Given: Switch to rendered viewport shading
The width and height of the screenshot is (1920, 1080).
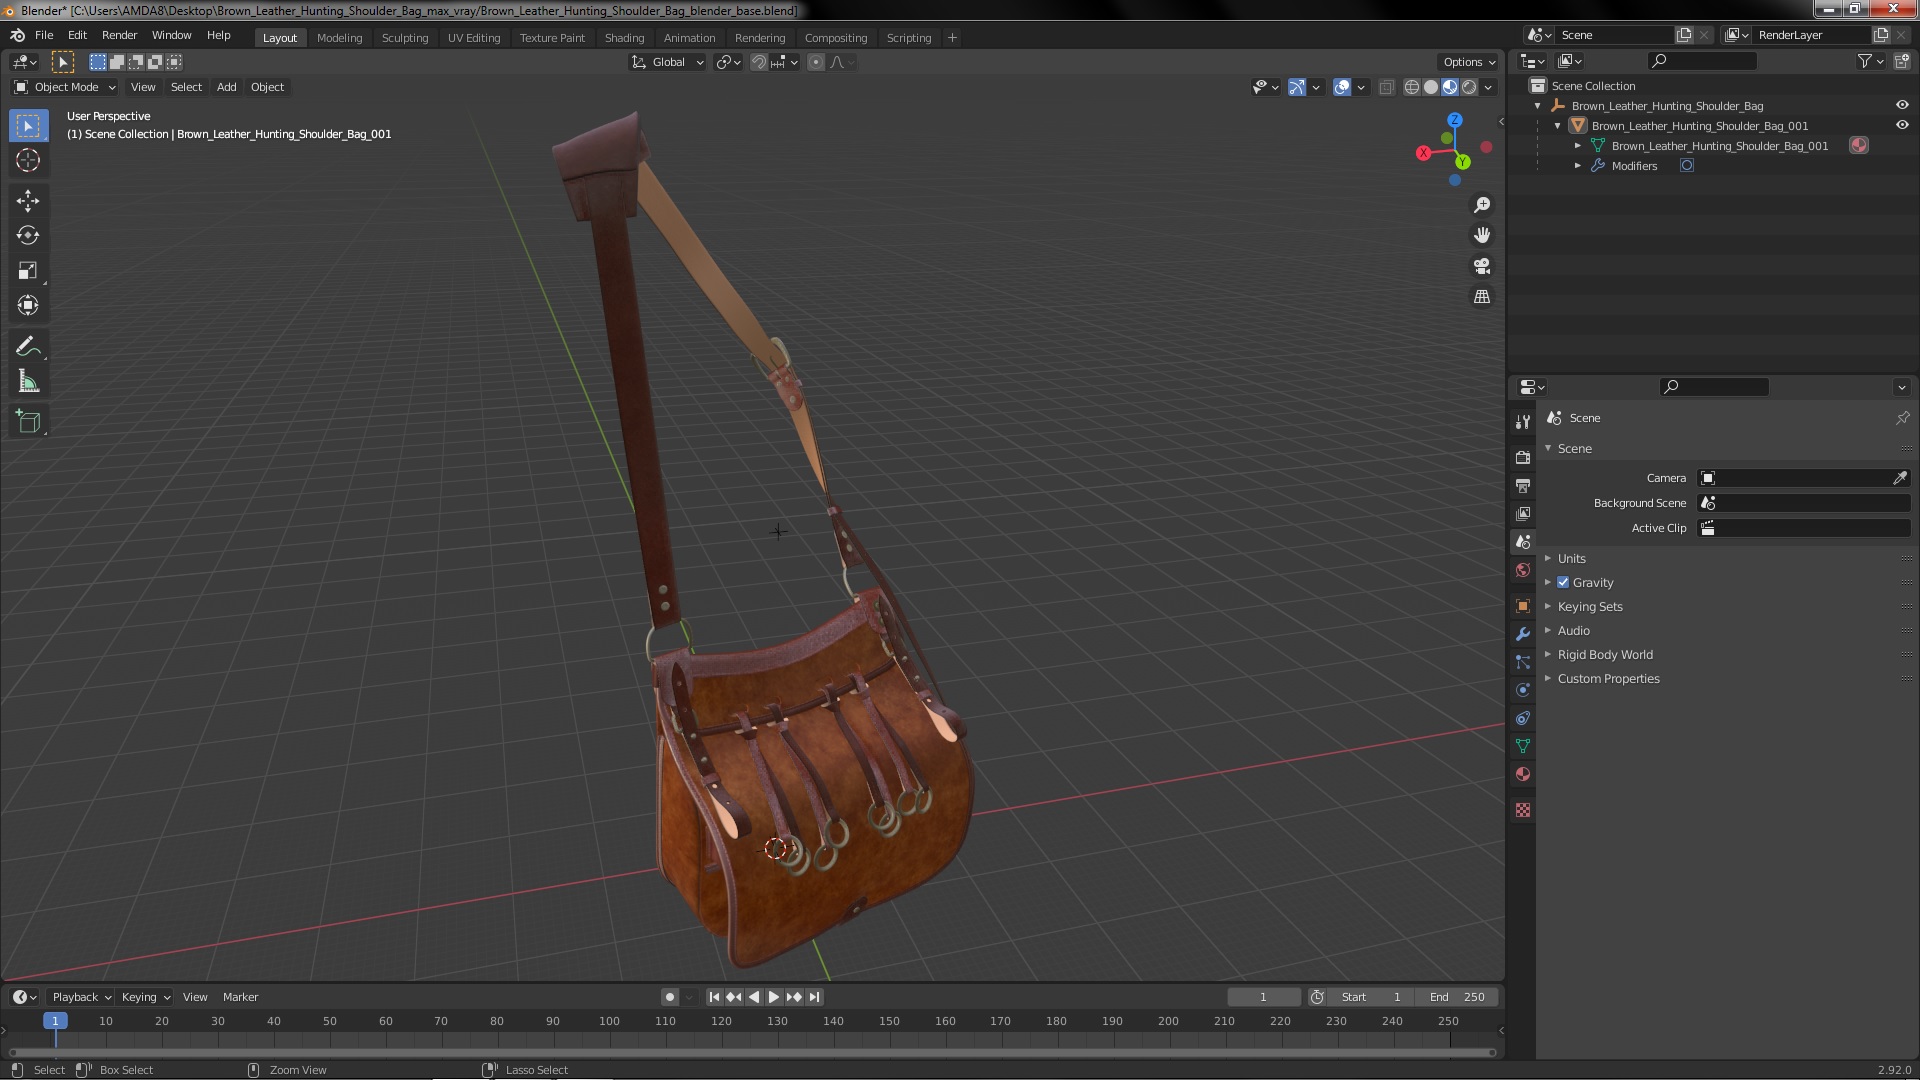Looking at the screenshot, I should pyautogui.click(x=1469, y=87).
